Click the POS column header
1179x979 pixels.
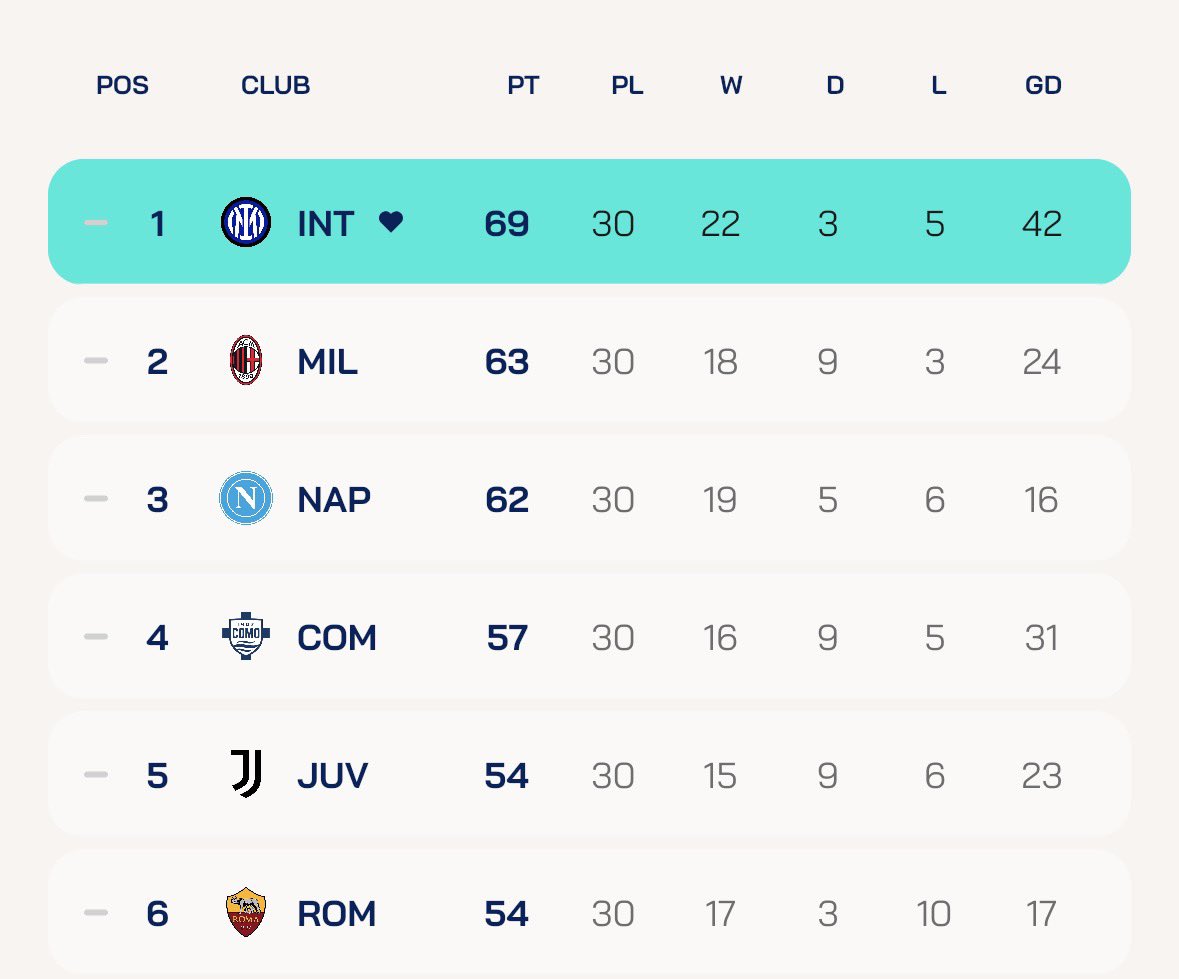coord(122,85)
